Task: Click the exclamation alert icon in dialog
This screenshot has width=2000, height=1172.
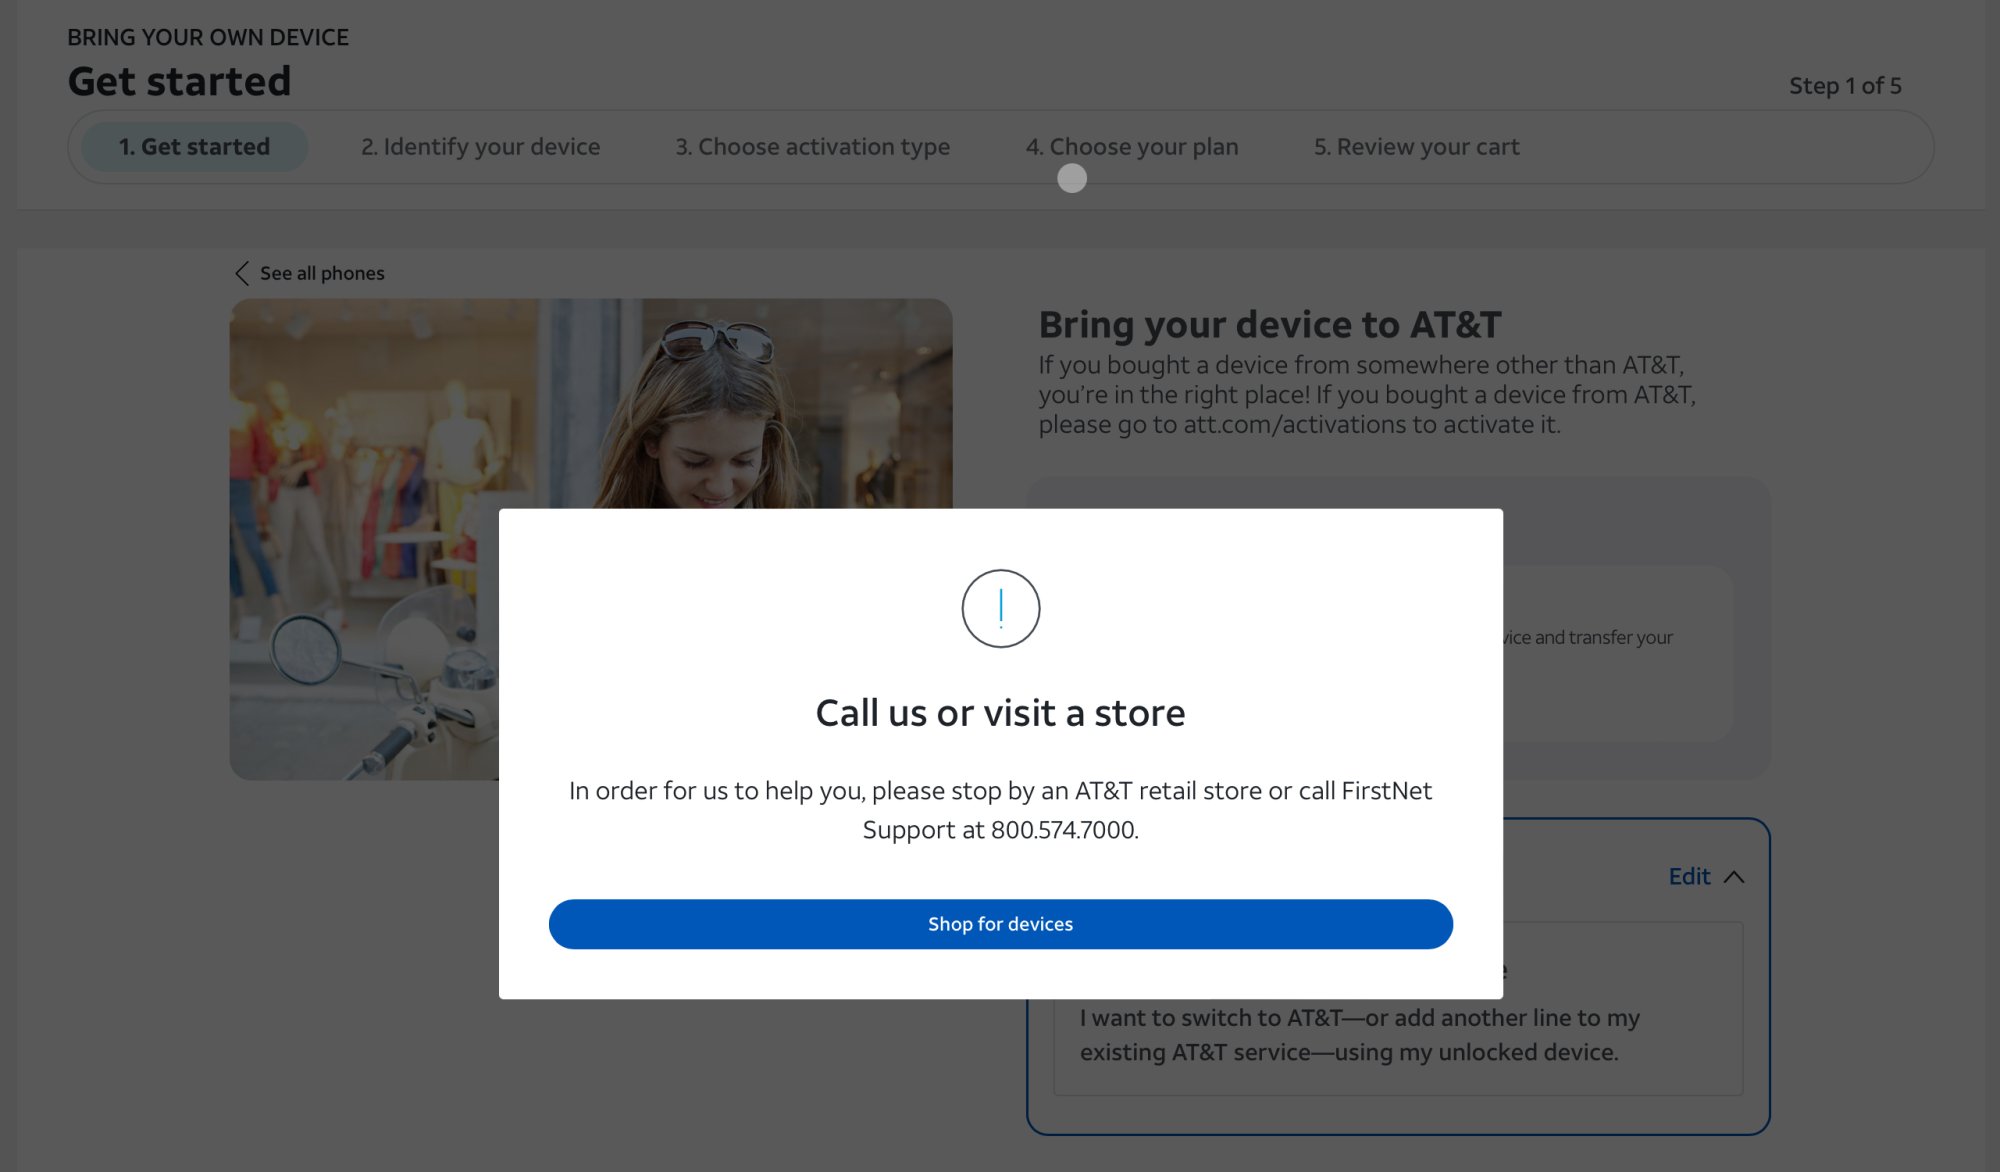Action: 1000,609
